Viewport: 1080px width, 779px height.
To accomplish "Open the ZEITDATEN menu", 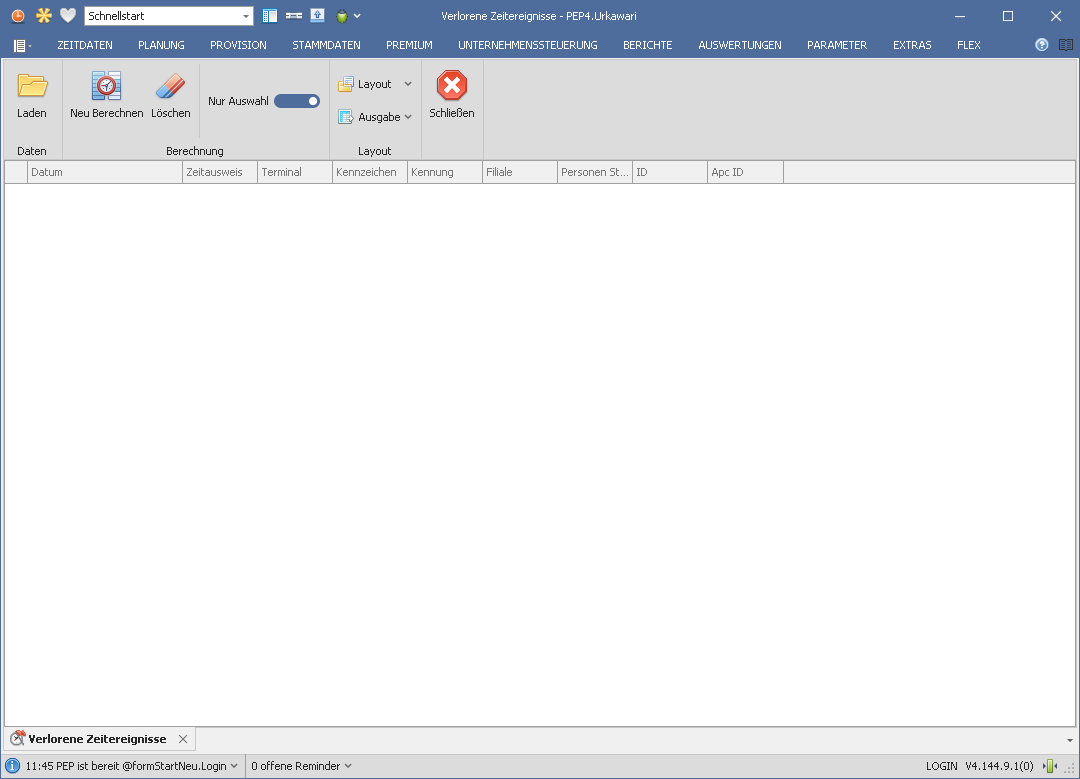I will [85, 45].
